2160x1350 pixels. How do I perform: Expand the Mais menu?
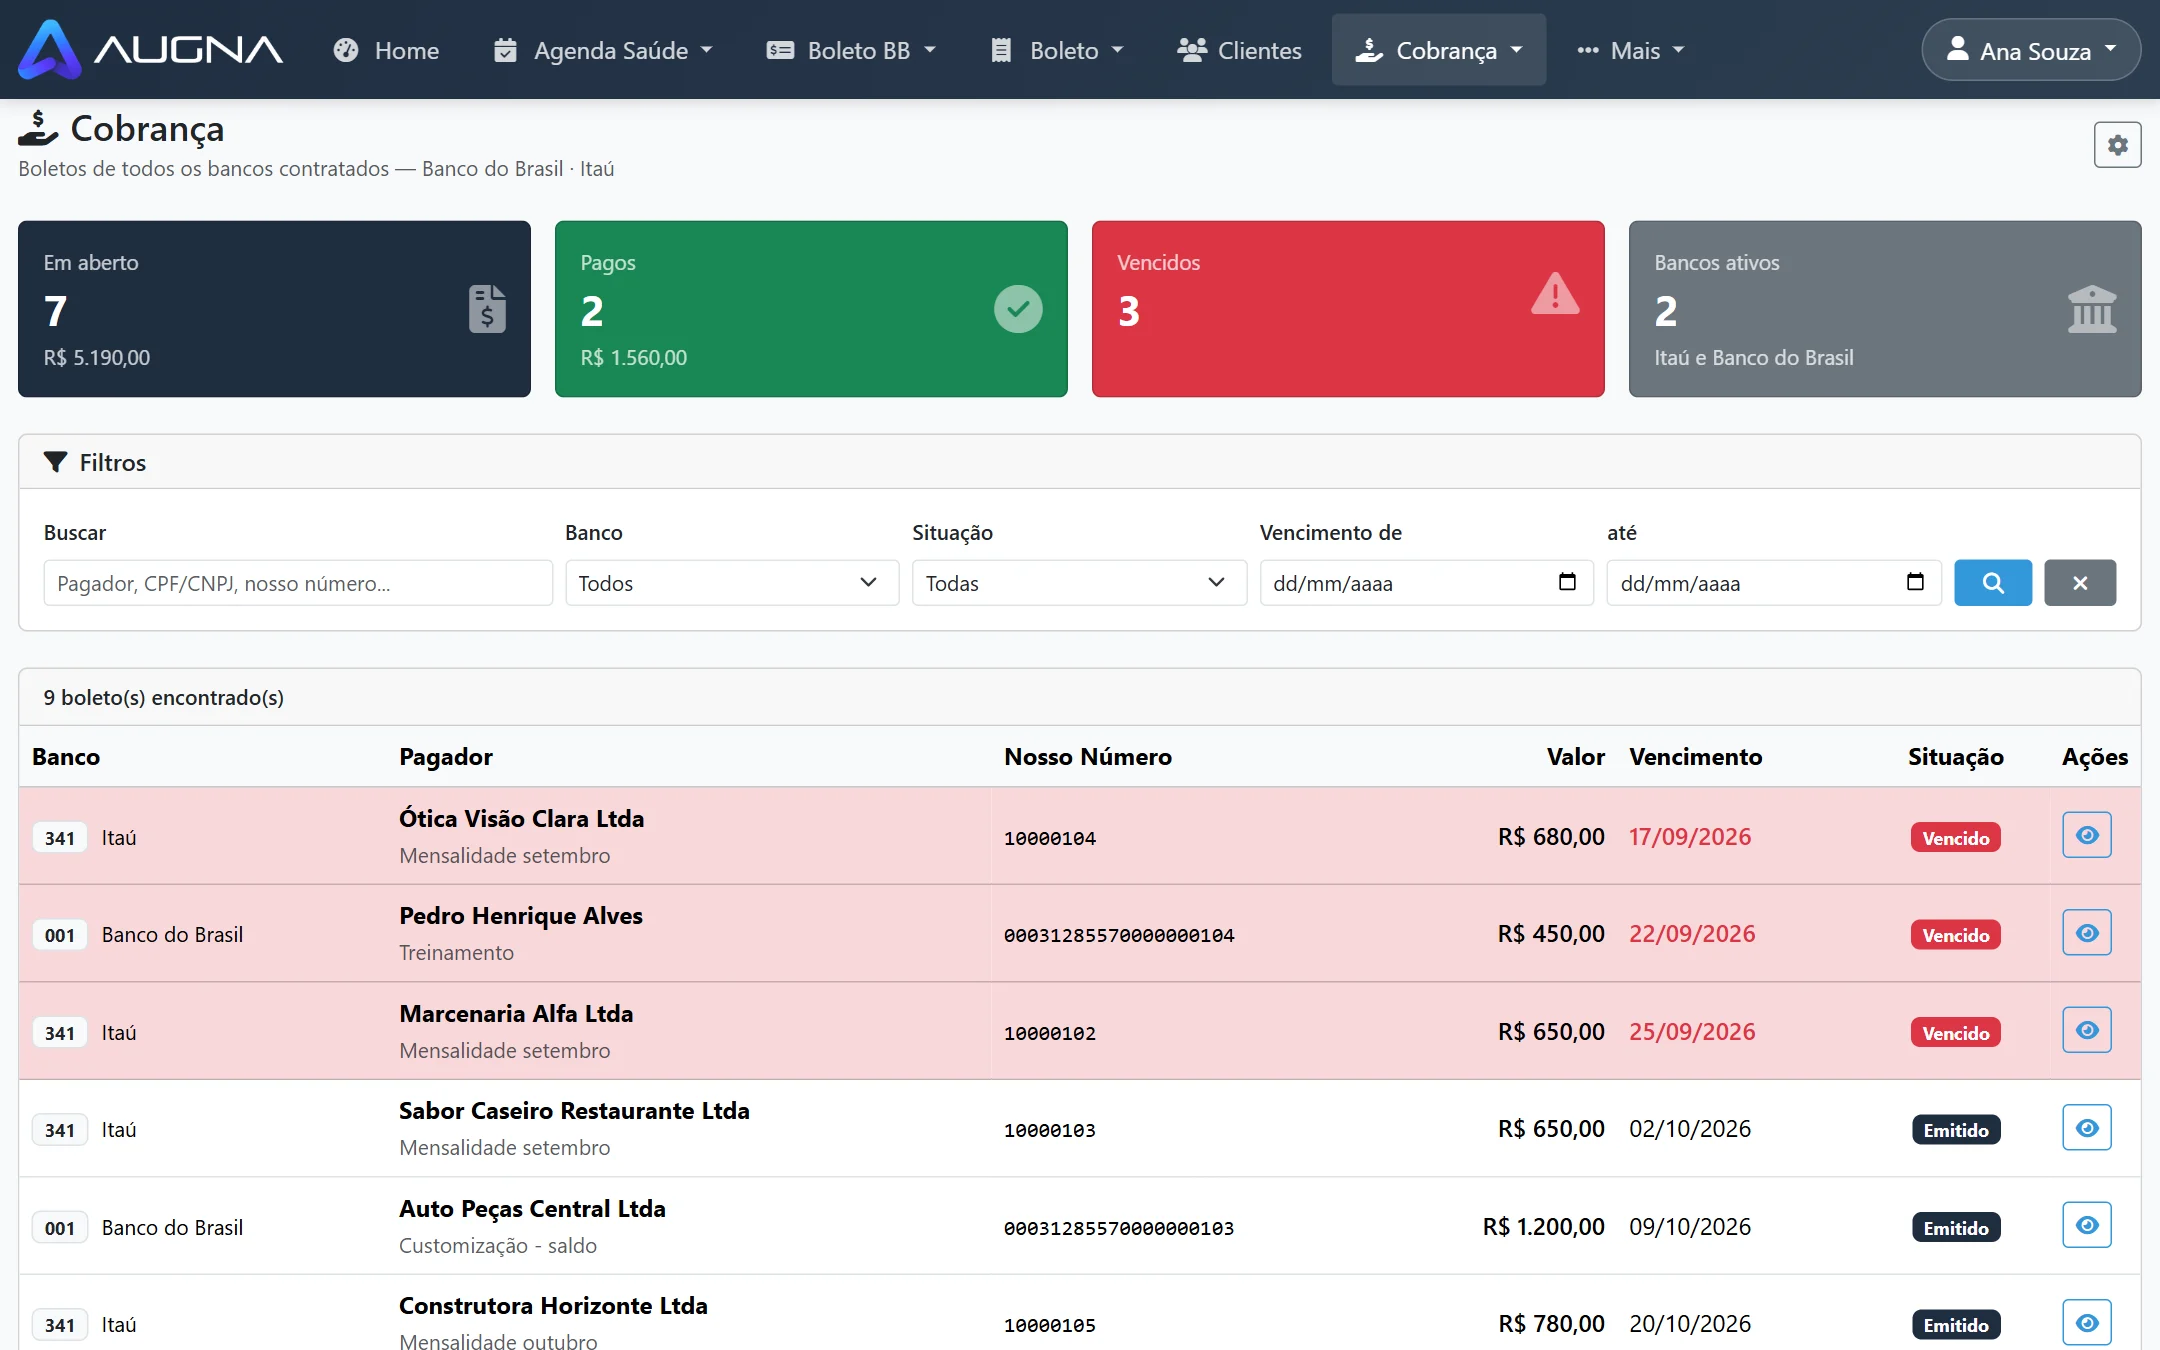coord(1631,50)
